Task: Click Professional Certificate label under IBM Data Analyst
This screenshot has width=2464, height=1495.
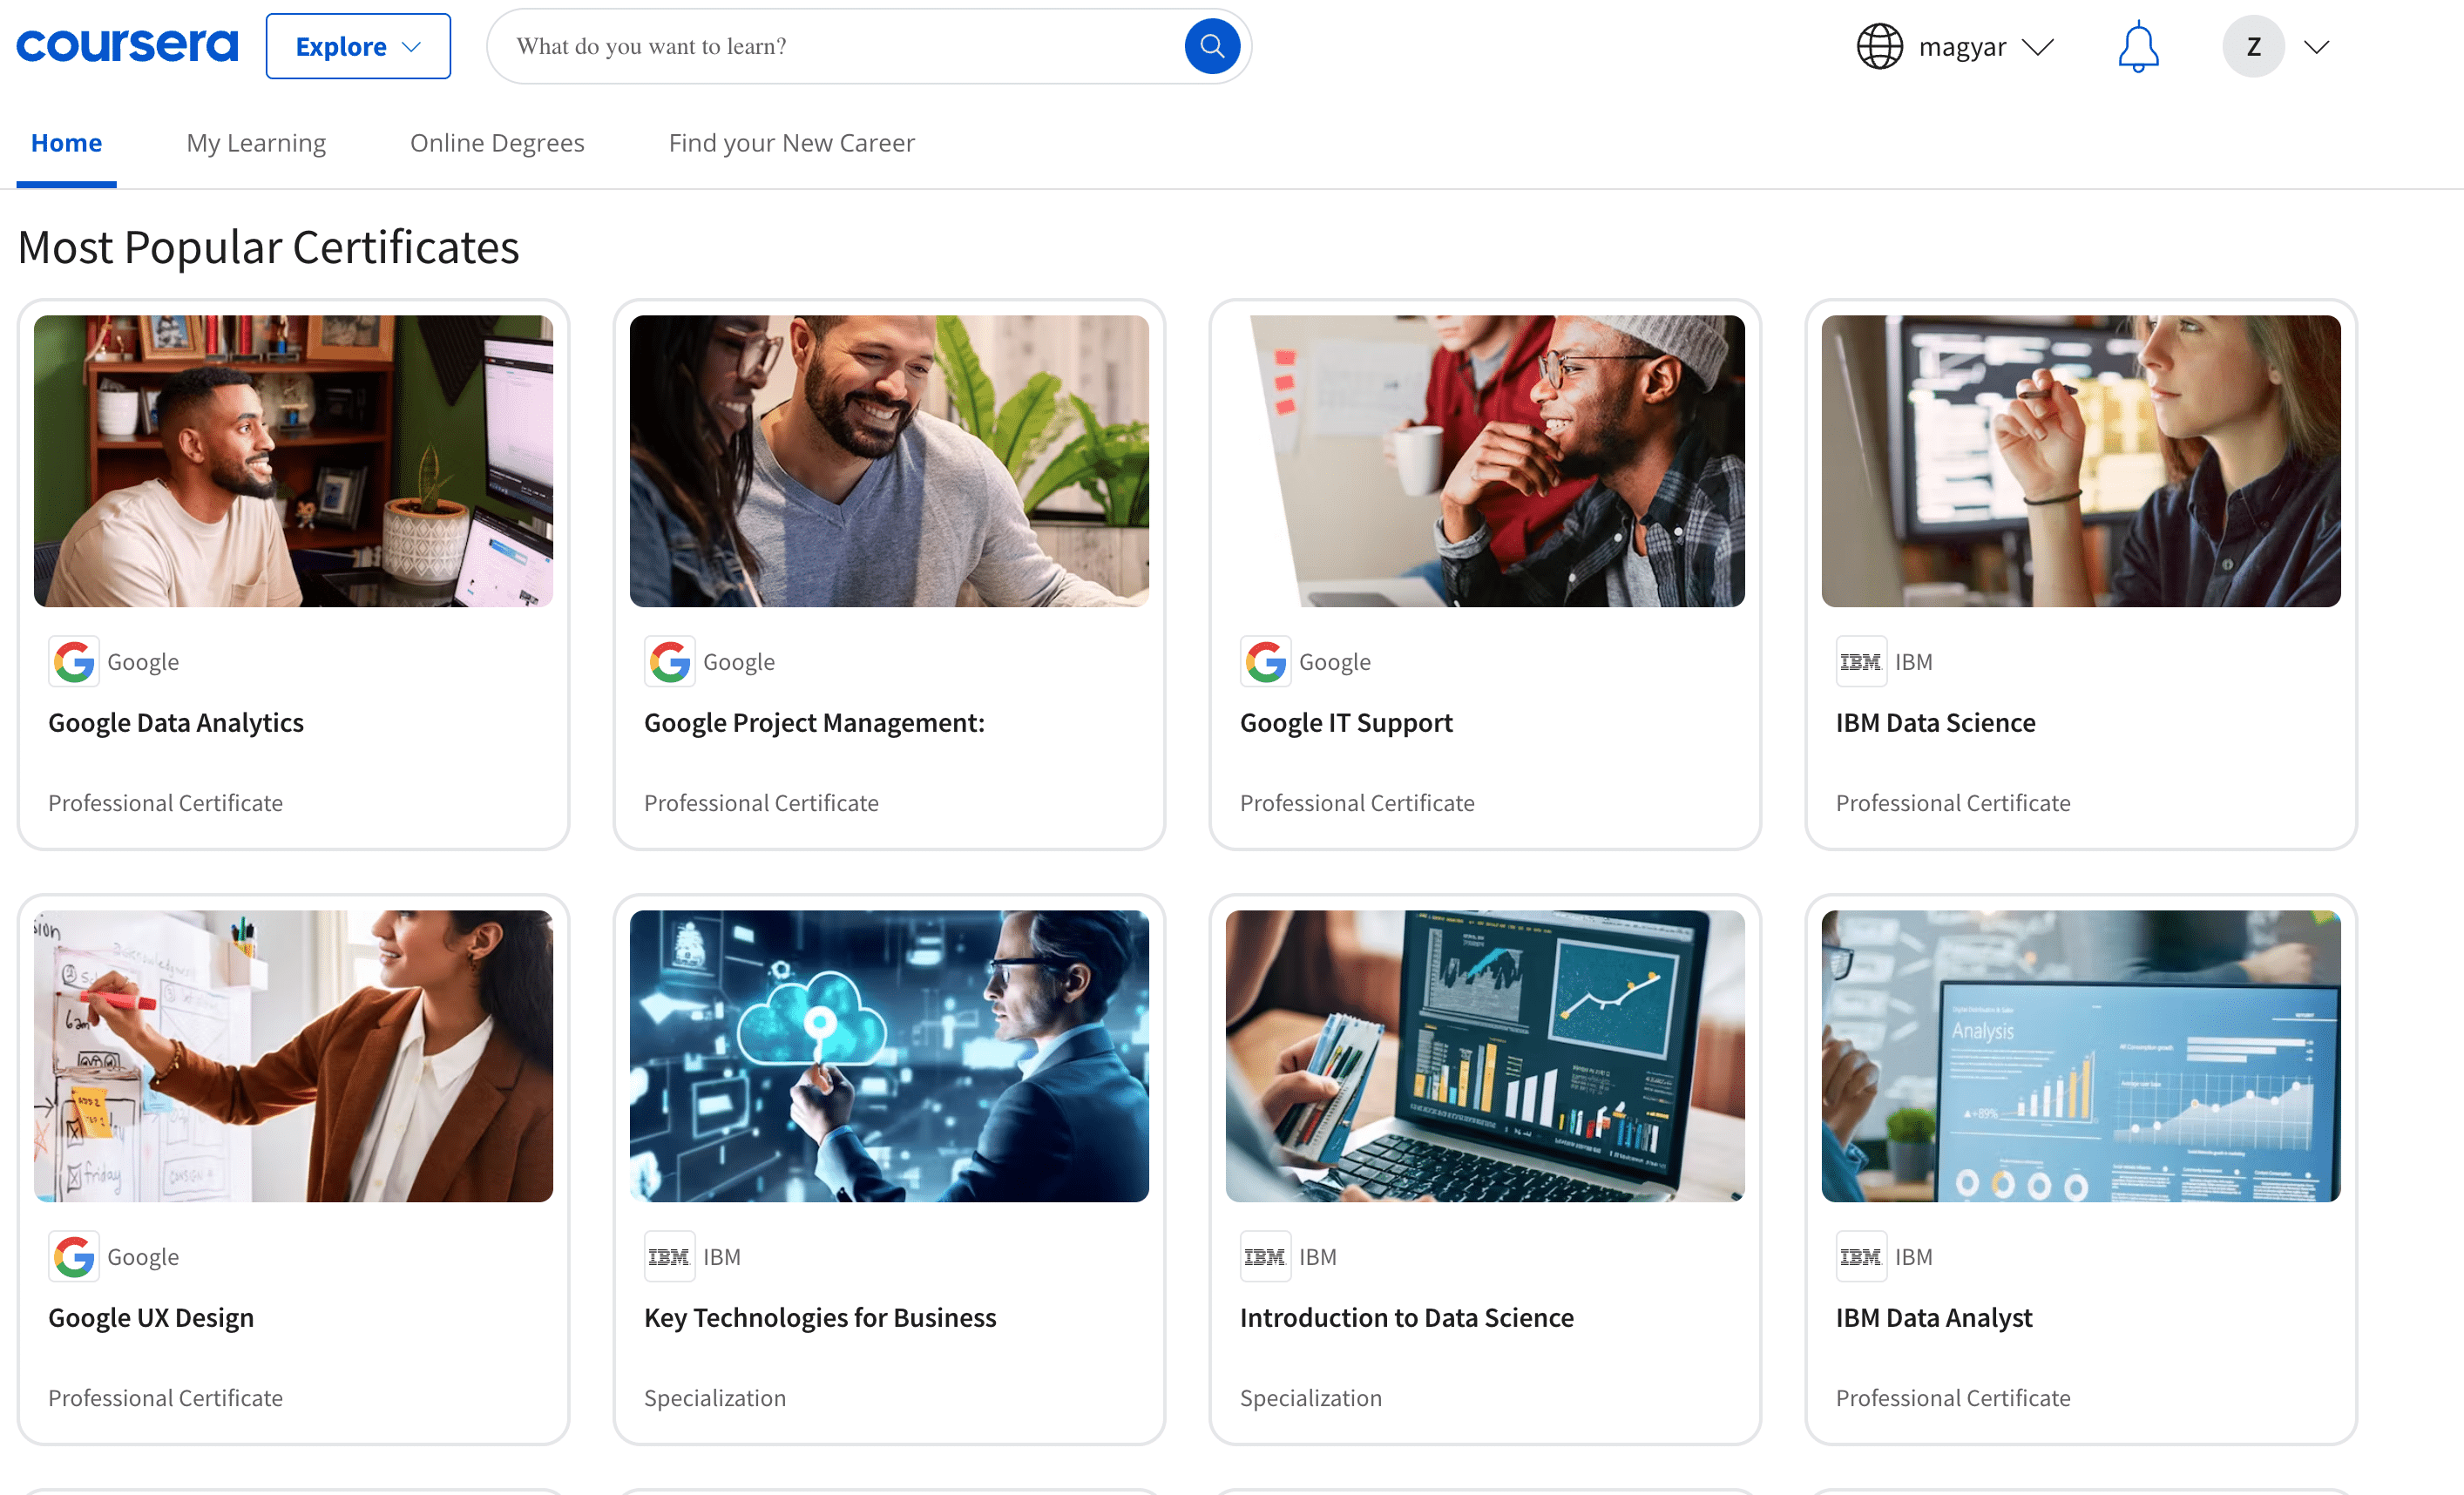Action: [1953, 1398]
